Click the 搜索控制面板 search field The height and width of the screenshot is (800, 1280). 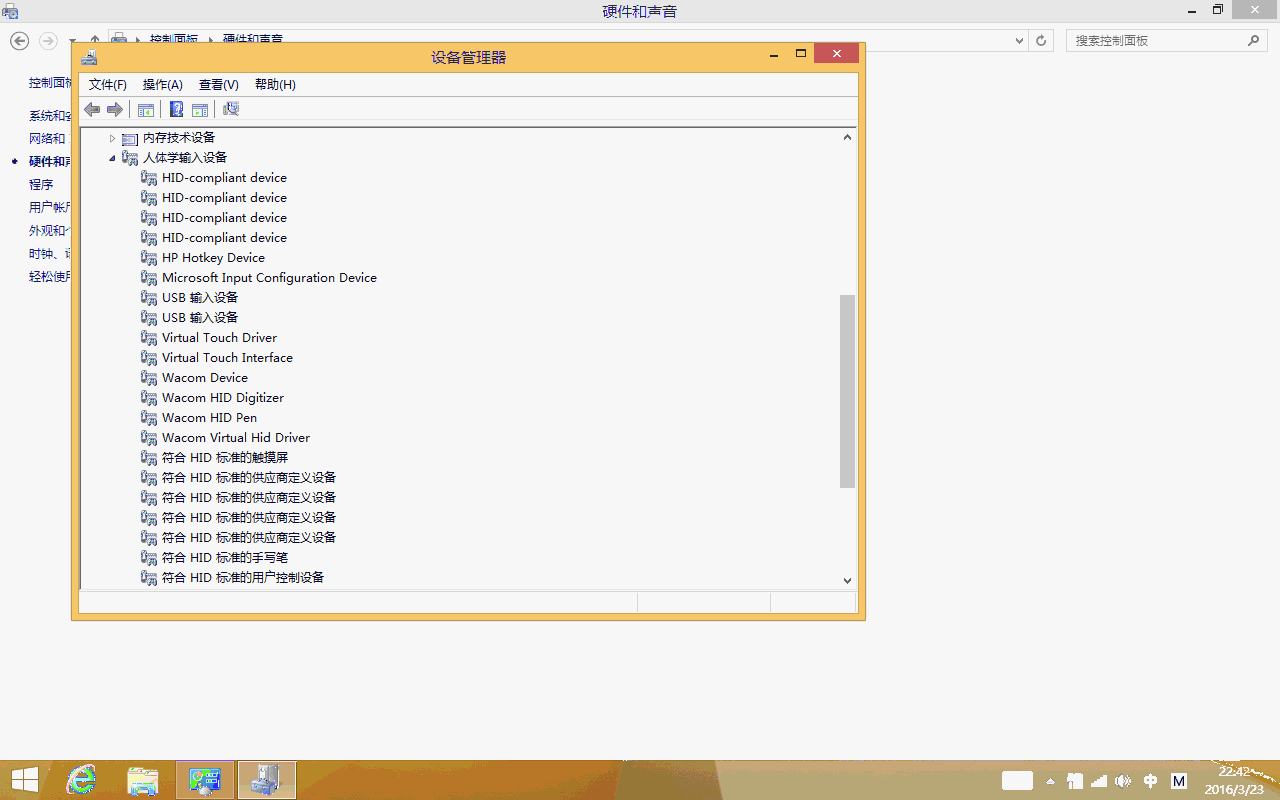click(1167, 40)
